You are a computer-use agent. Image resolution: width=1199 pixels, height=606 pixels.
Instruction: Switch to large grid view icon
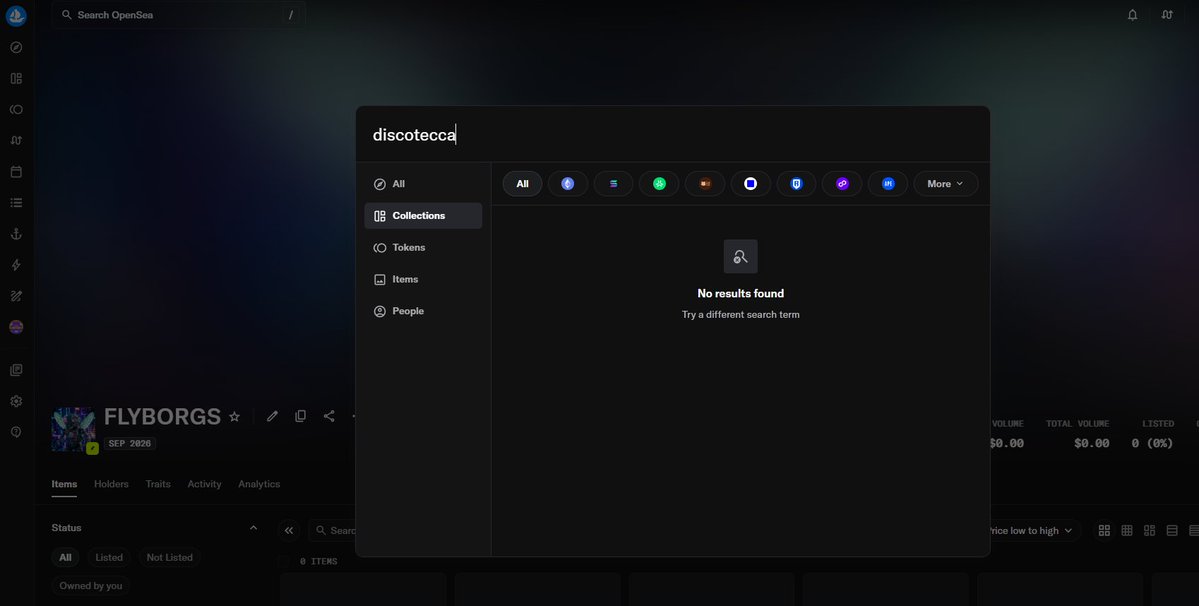click(x=1104, y=530)
